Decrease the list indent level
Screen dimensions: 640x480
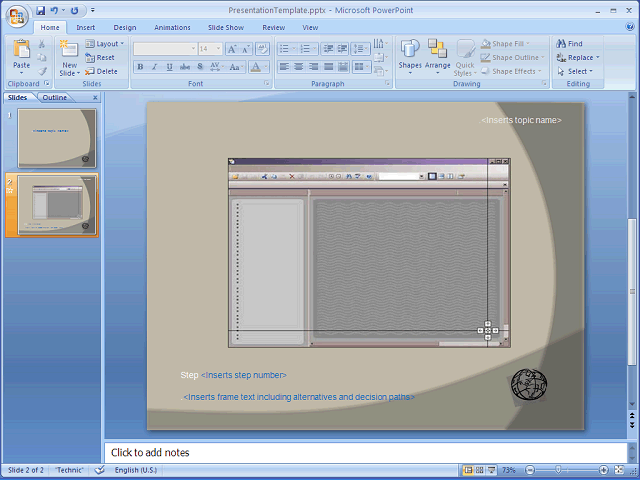(x=328, y=49)
